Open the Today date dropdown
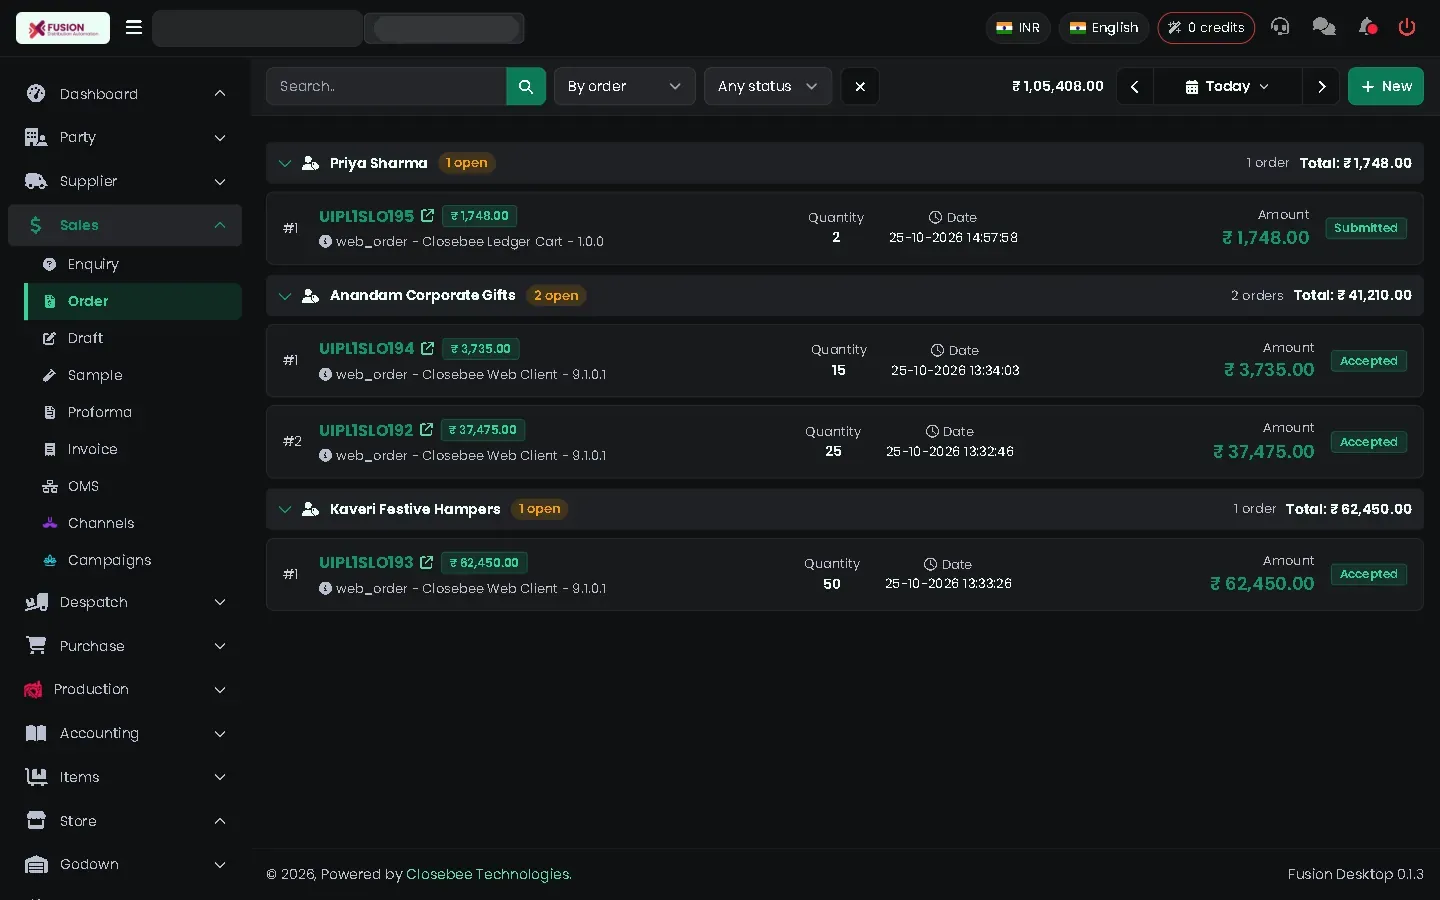 (1227, 86)
